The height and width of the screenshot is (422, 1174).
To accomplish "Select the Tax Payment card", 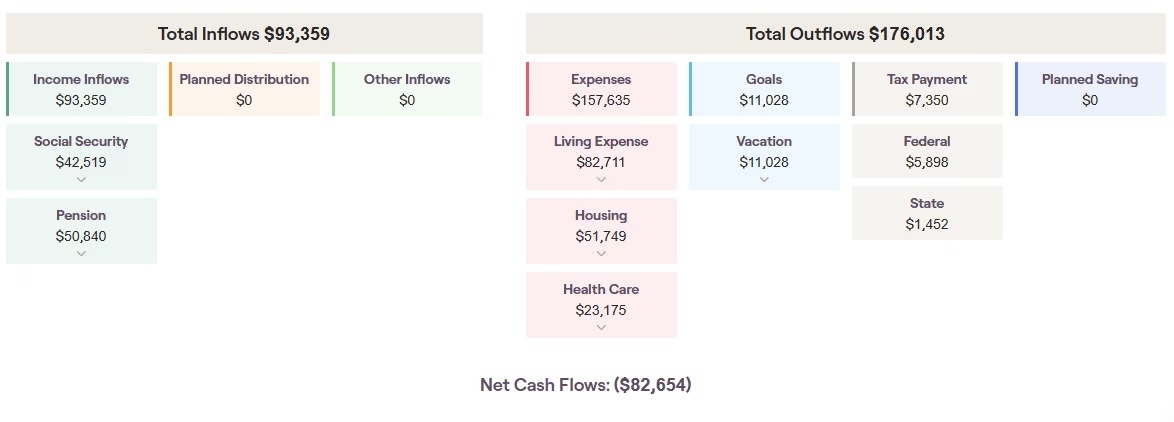I will [x=927, y=89].
